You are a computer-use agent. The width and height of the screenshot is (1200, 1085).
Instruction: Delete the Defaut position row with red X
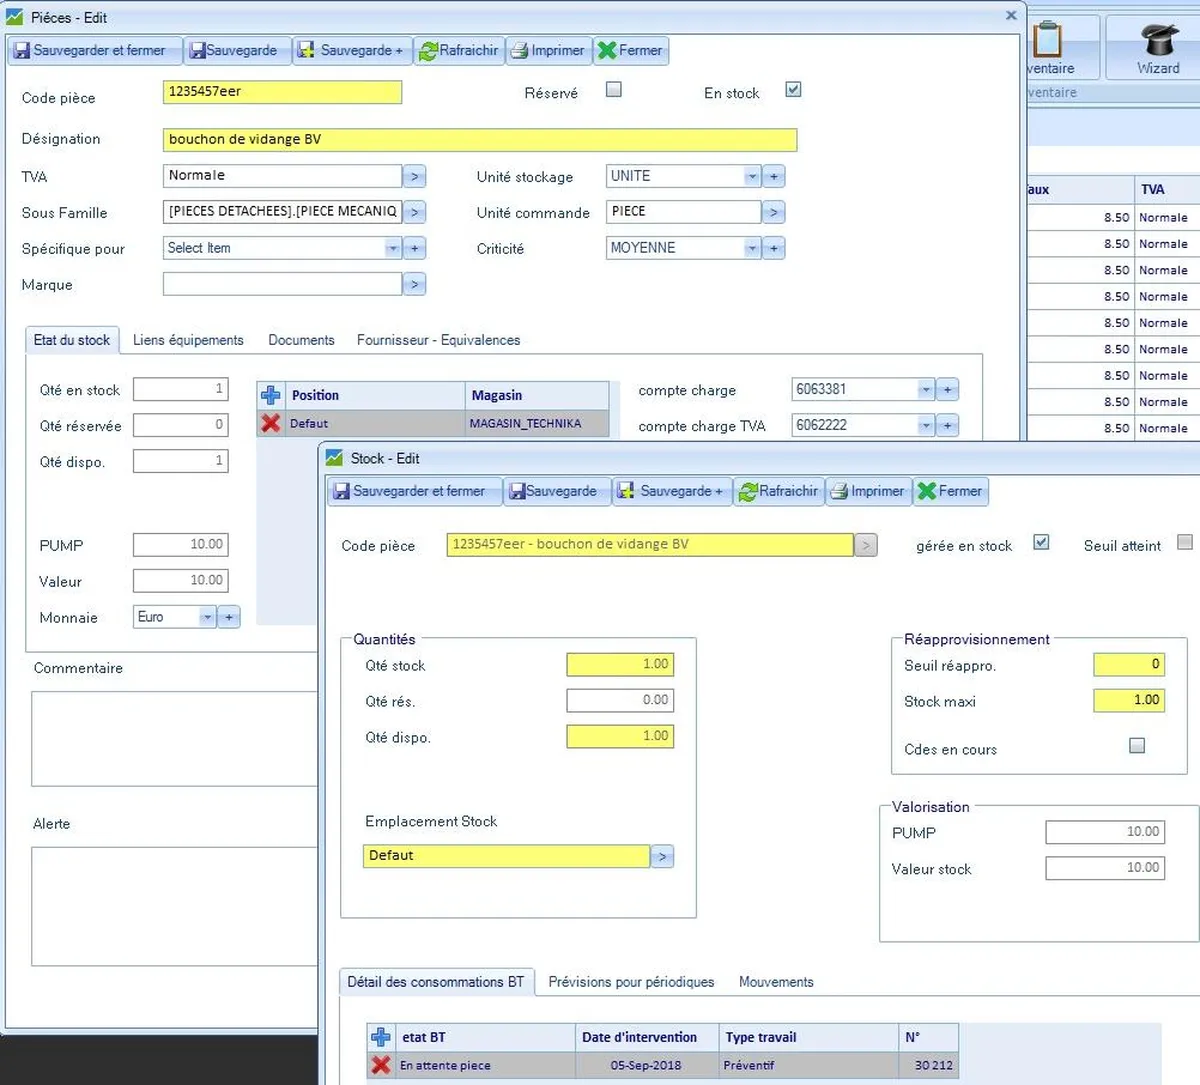pyautogui.click(x=271, y=423)
